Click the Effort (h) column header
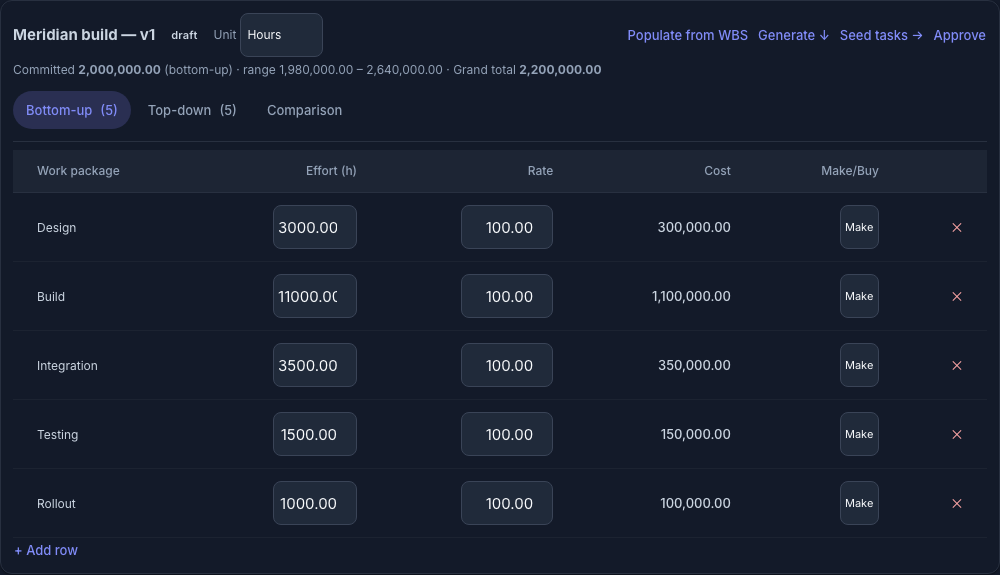Screen dimensions: 1000x575 (x=331, y=171)
